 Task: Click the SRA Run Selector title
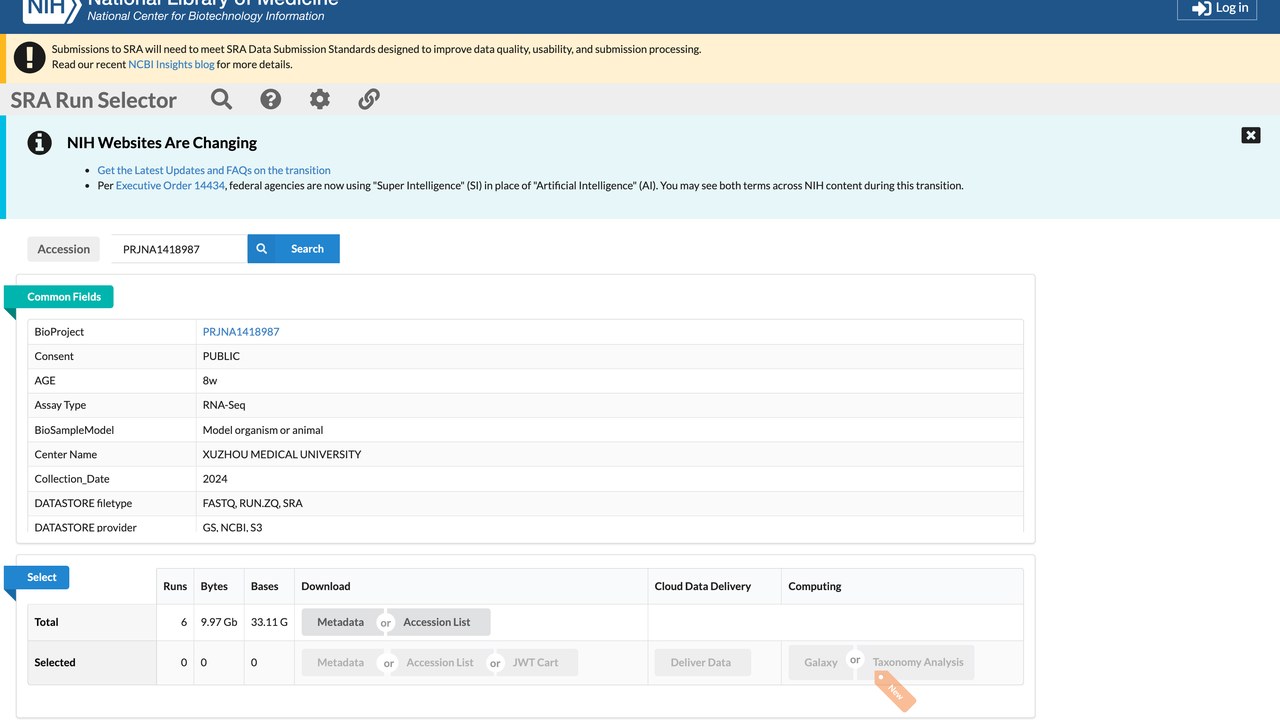coord(94,100)
